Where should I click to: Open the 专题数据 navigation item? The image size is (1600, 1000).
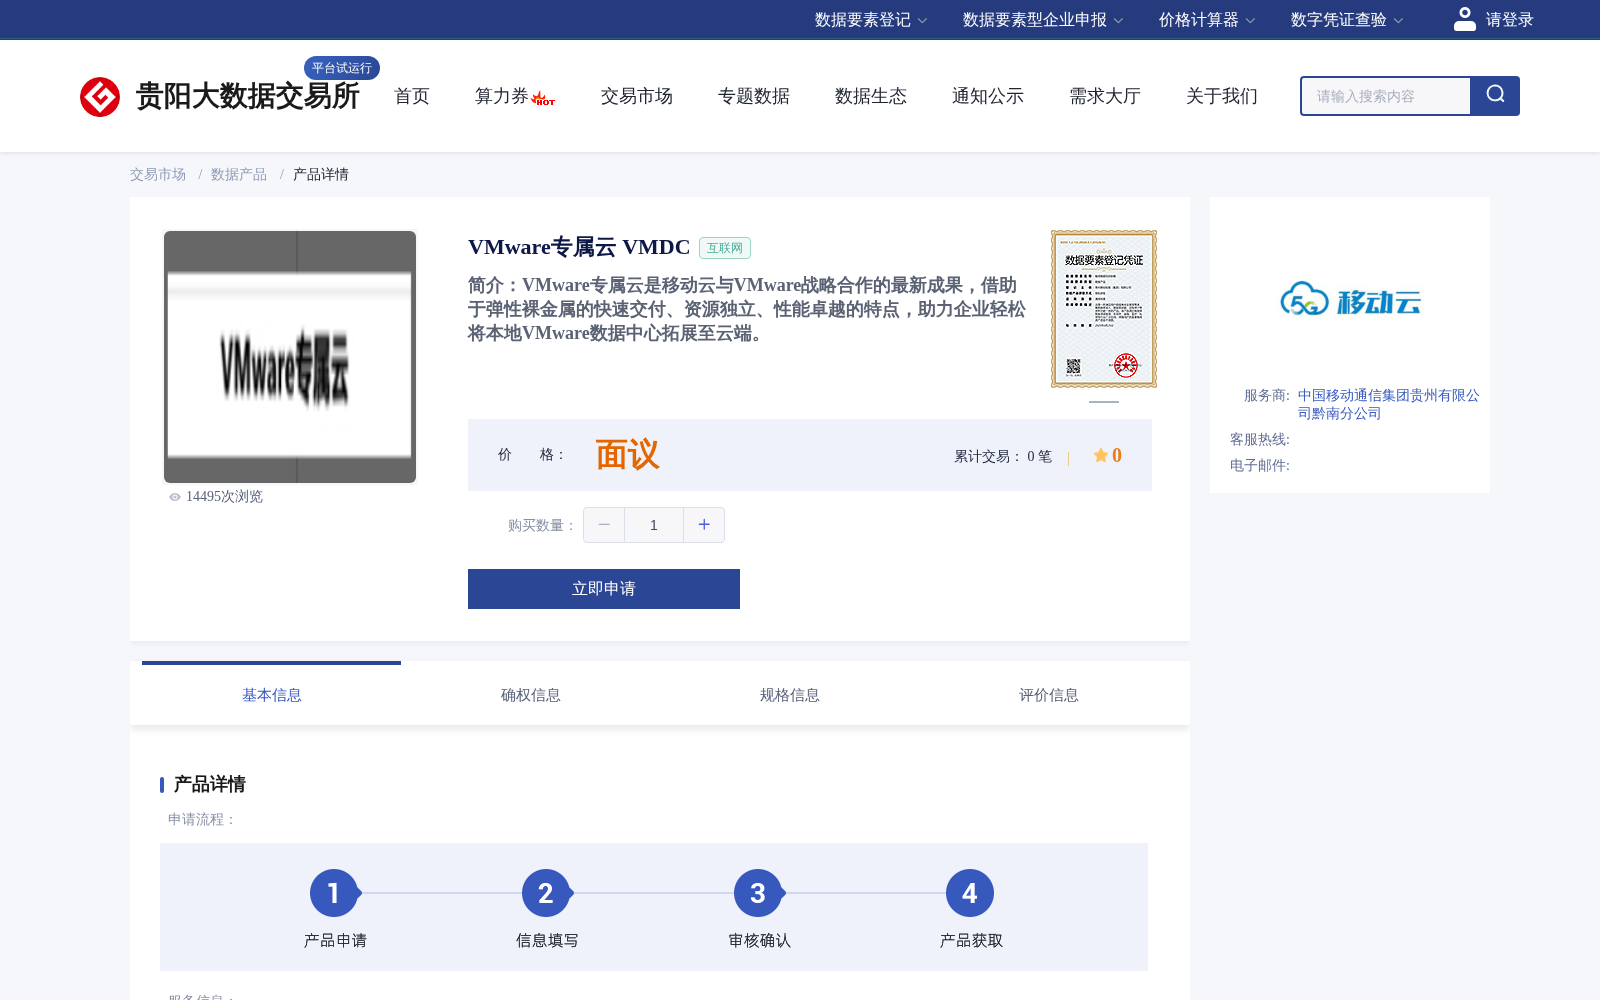click(754, 96)
